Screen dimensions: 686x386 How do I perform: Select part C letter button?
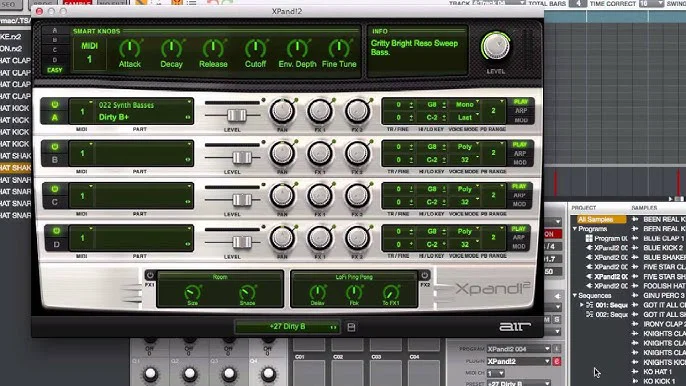click(x=55, y=202)
